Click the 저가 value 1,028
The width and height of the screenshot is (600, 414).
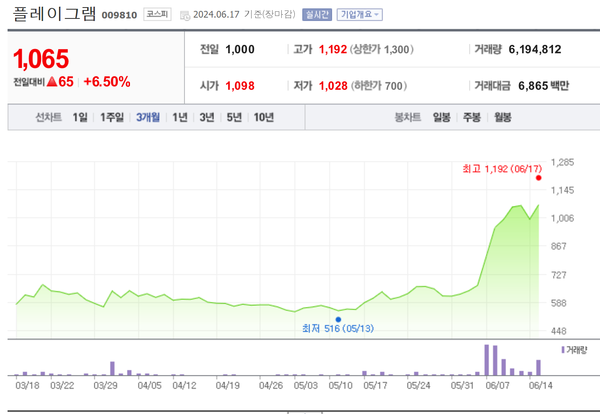coord(333,86)
